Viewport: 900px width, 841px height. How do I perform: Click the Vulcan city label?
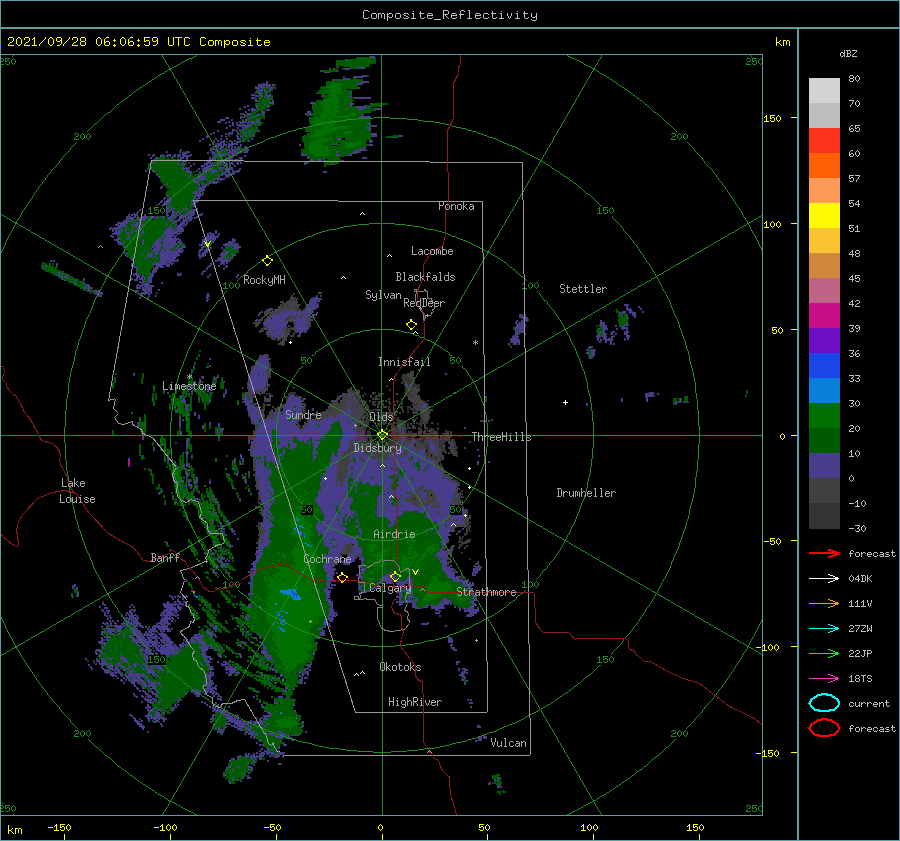point(508,743)
